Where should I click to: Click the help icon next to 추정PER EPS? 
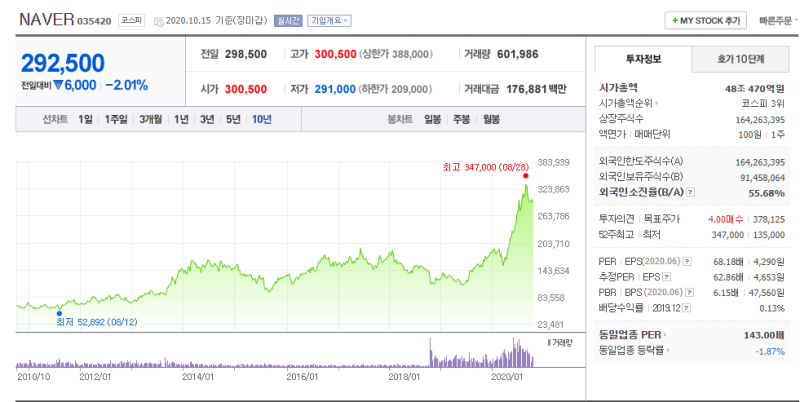(667, 277)
